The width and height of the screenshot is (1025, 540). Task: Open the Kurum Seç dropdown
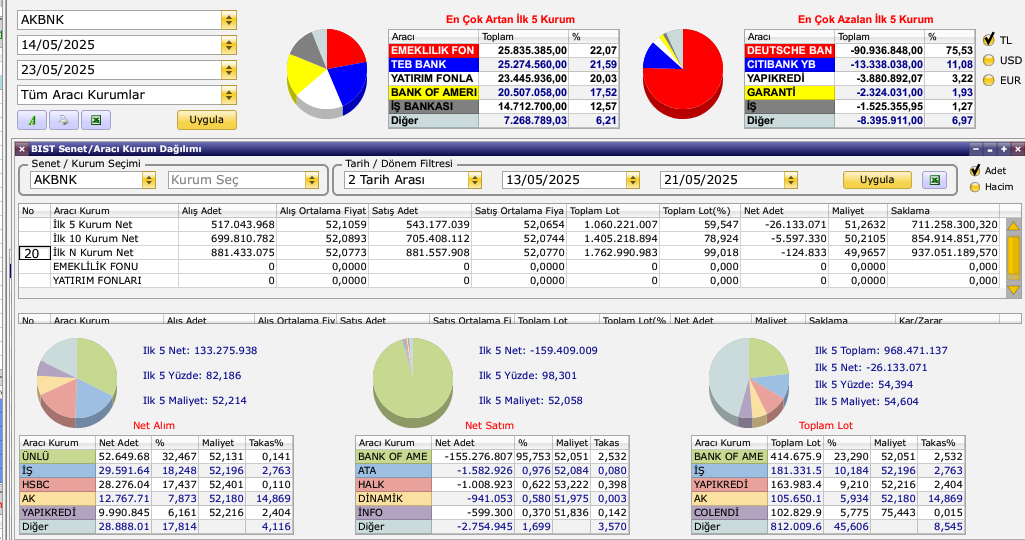tap(312, 180)
